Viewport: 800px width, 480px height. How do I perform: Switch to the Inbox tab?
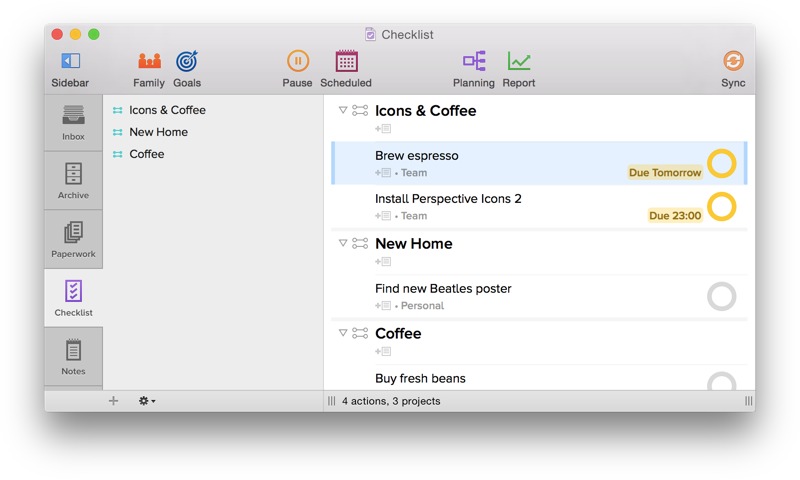click(x=73, y=122)
